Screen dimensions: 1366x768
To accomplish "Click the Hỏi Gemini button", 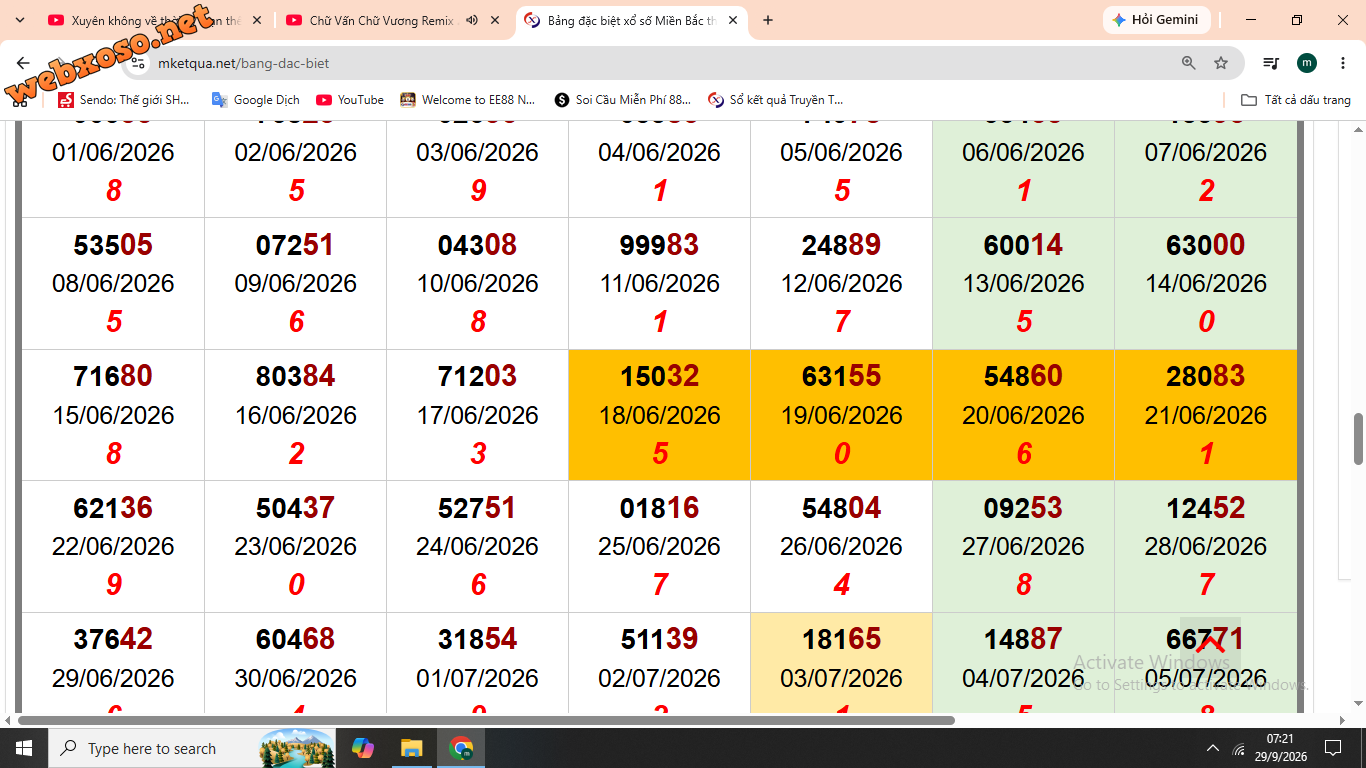I will 1157,20.
